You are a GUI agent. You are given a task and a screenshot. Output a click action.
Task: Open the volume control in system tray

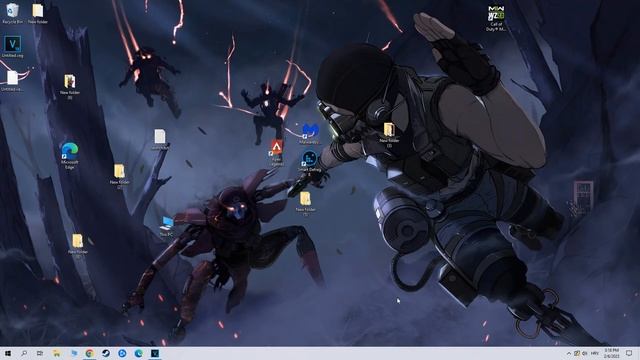(585, 353)
